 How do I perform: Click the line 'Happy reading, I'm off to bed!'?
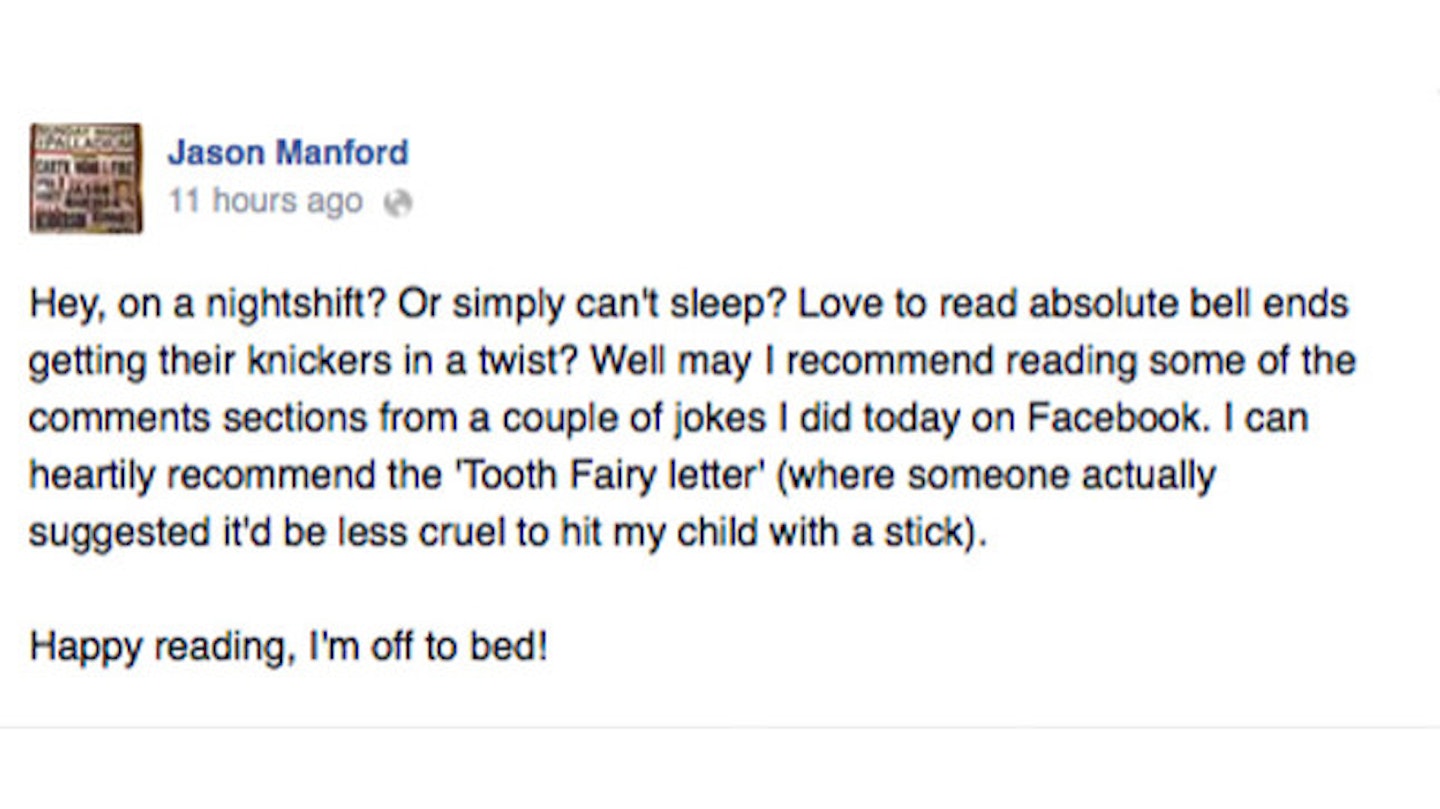click(289, 648)
